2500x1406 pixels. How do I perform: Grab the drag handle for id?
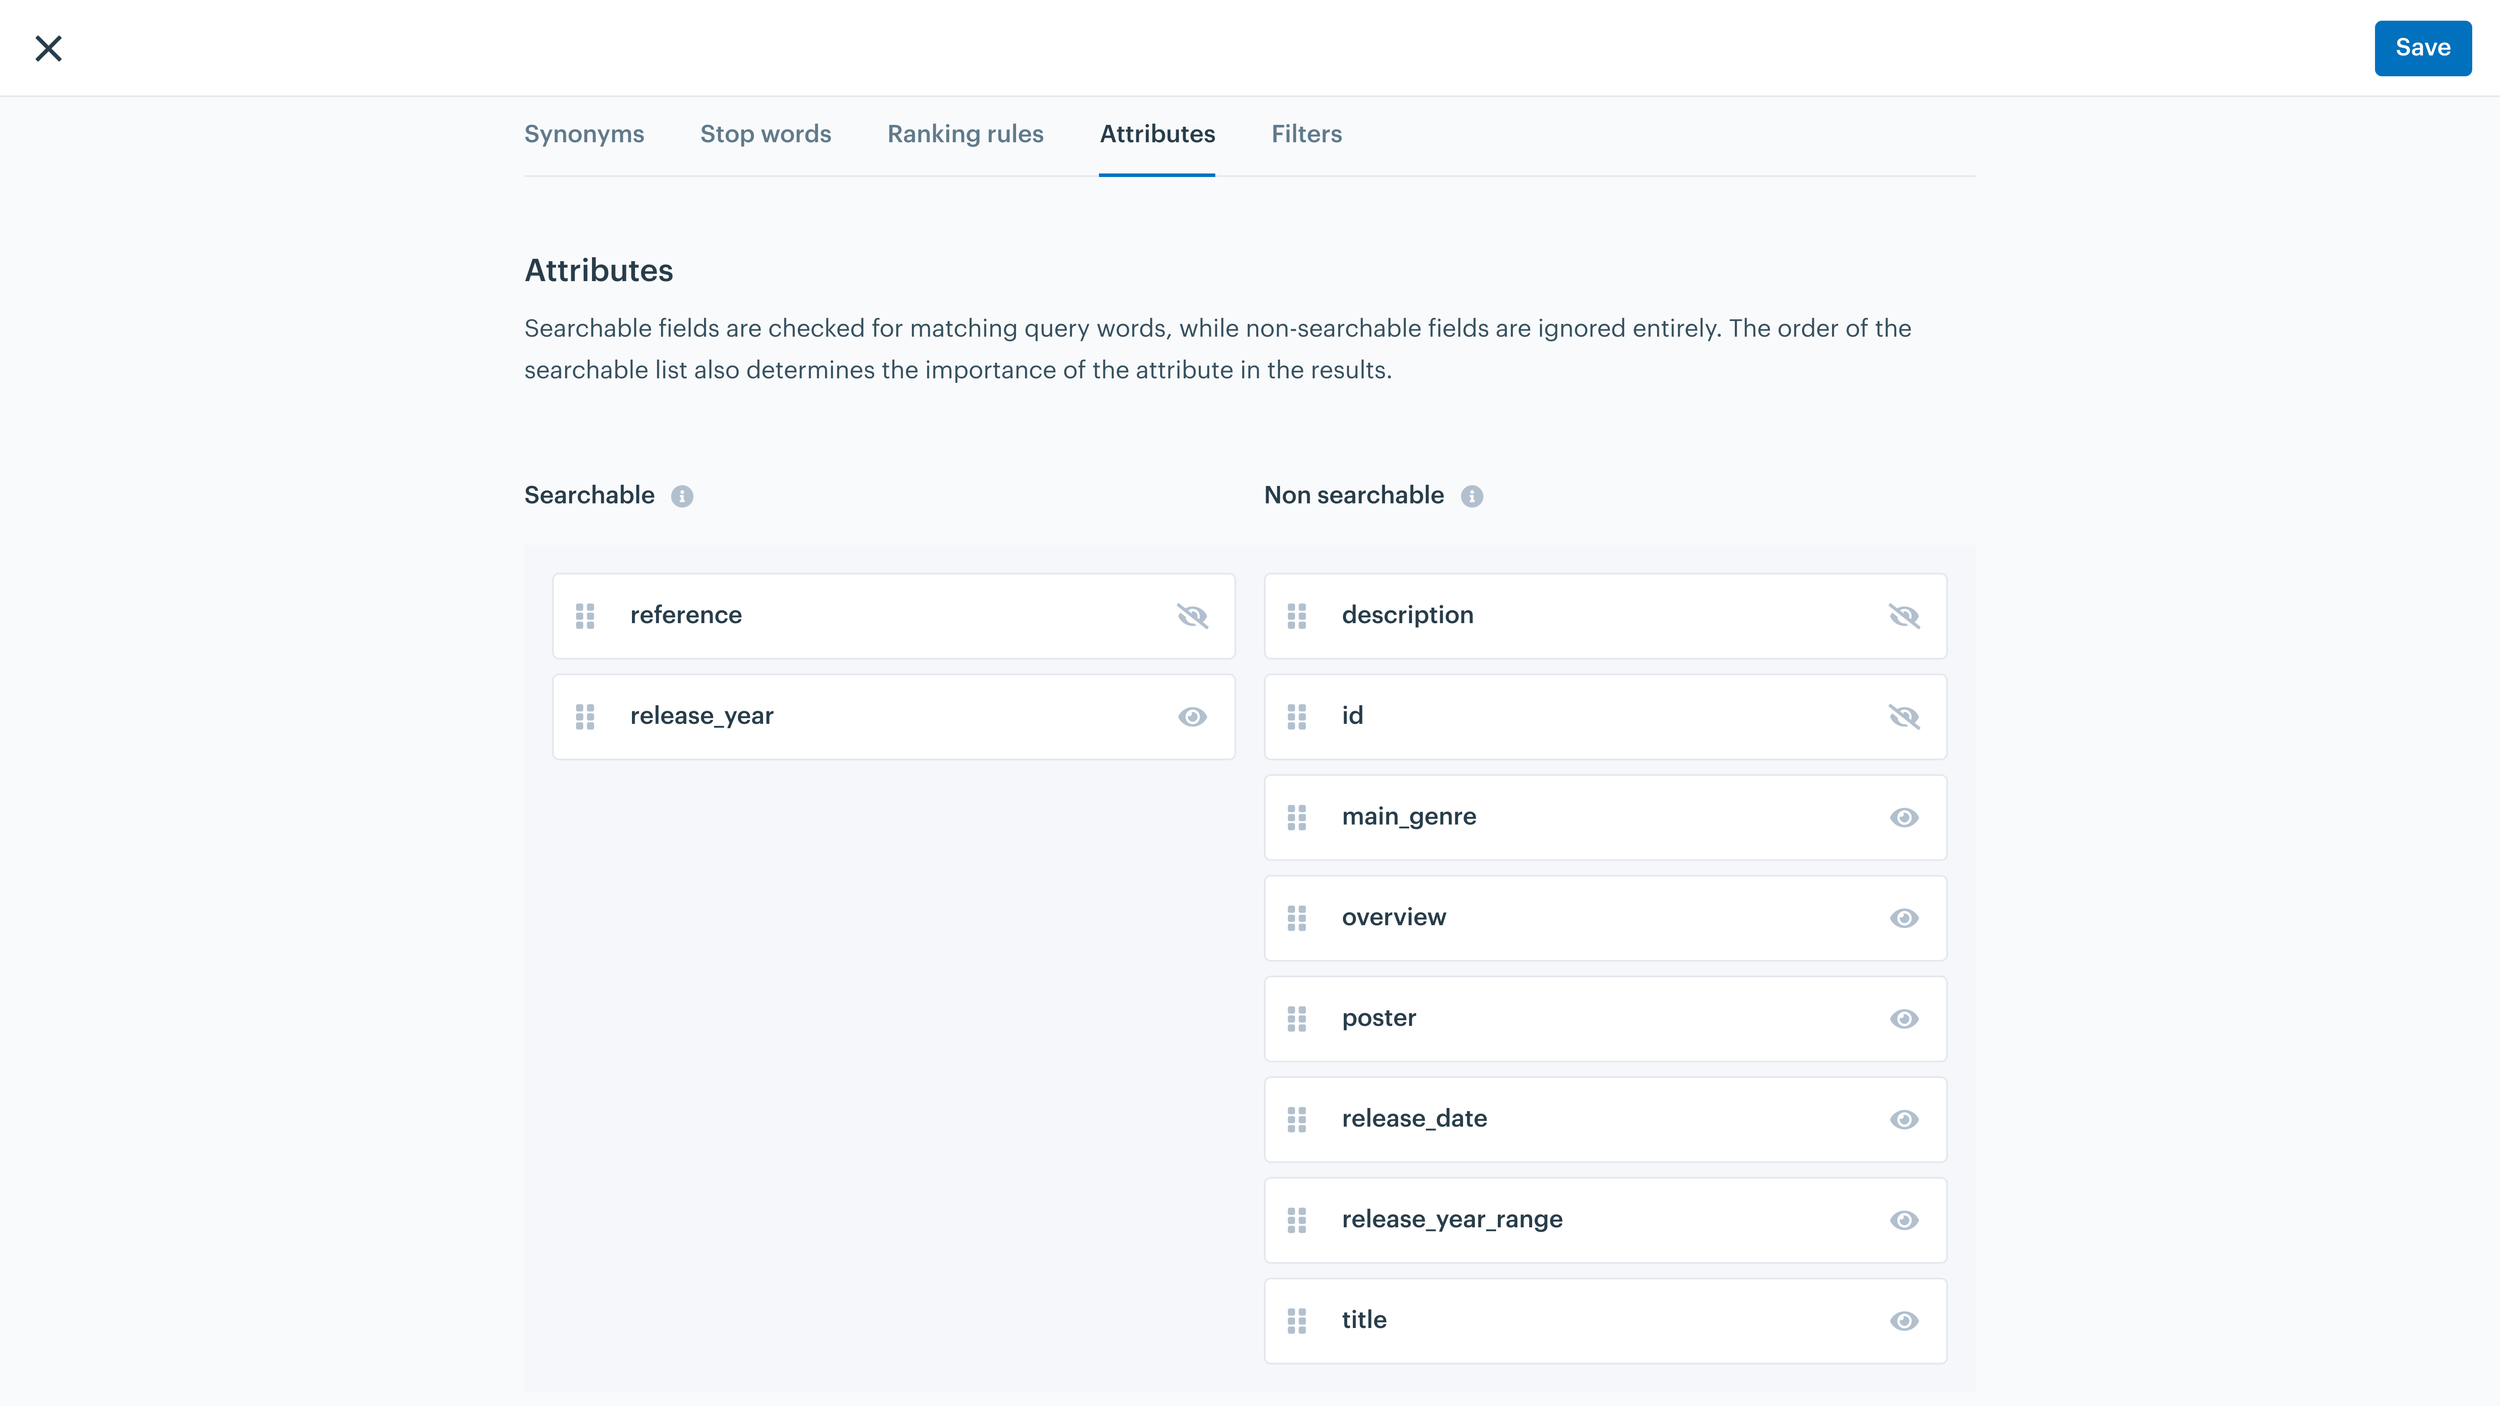pos(1296,717)
